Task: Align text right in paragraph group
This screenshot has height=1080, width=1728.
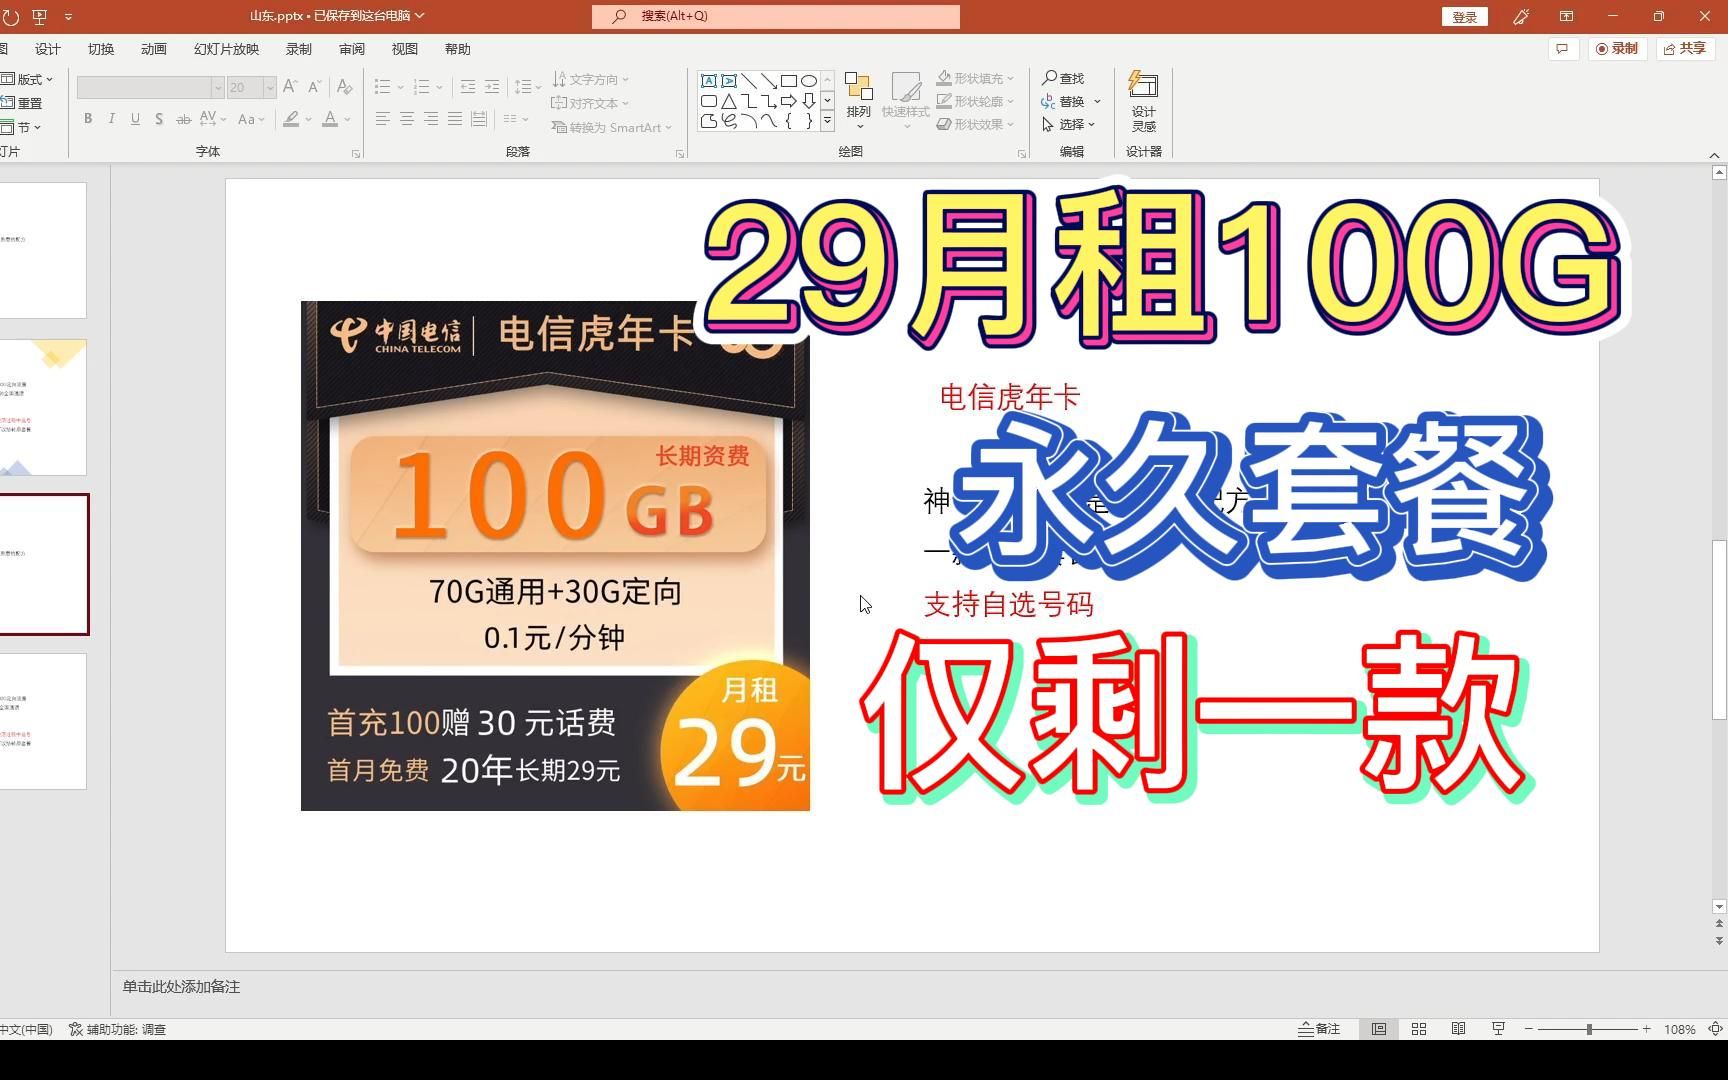Action: pos(430,119)
